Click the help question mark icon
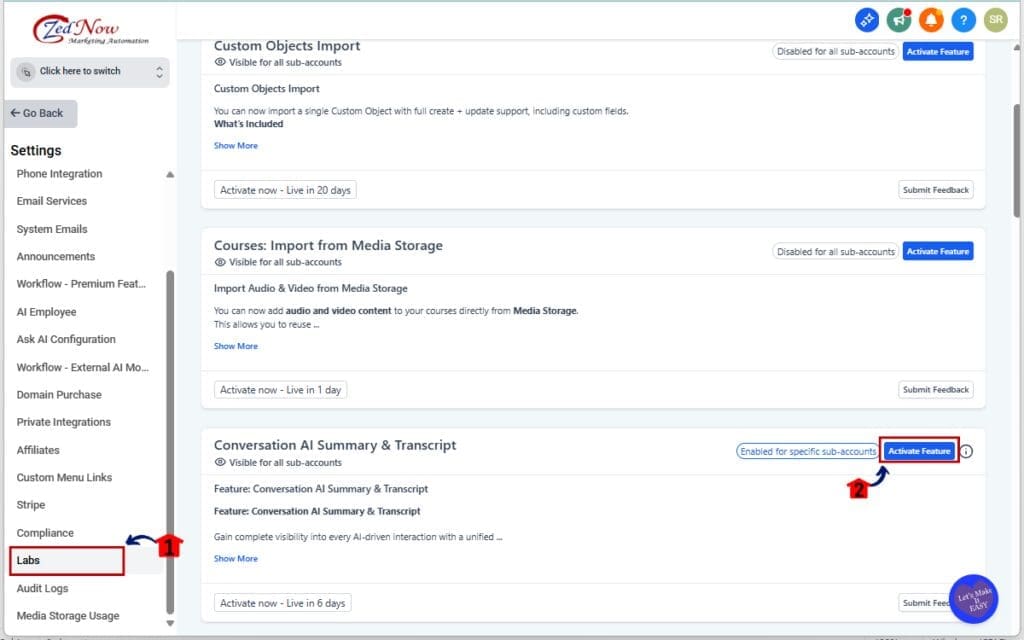This screenshot has height=640, width=1024. [x=963, y=19]
